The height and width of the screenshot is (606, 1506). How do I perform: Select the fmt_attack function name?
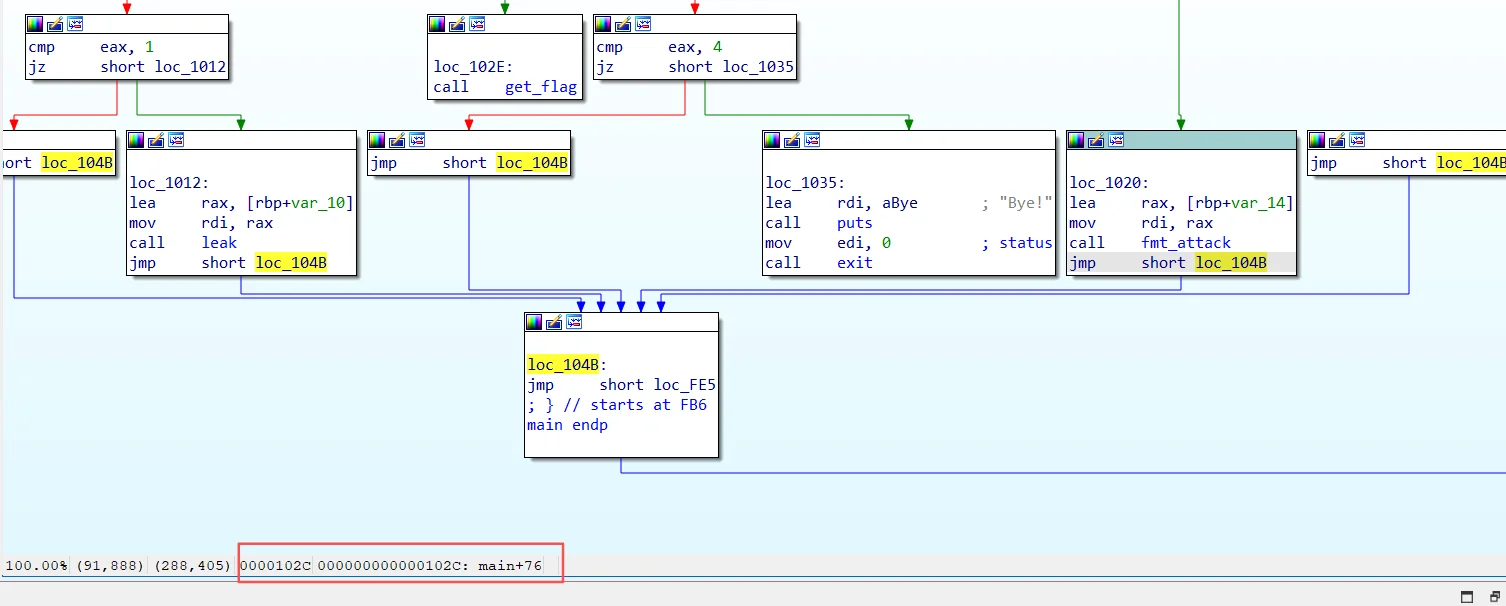1186,243
